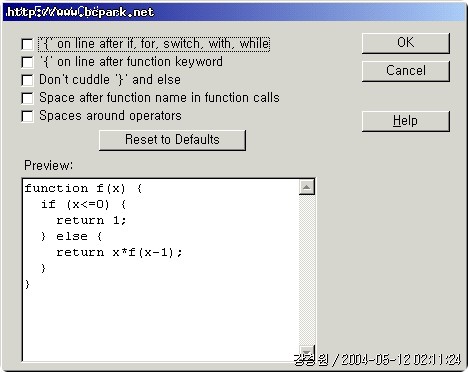Image resolution: width=468 pixels, height=372 pixels.
Task: Click 'function f(x) {' line in preview
Action: click(x=83, y=189)
